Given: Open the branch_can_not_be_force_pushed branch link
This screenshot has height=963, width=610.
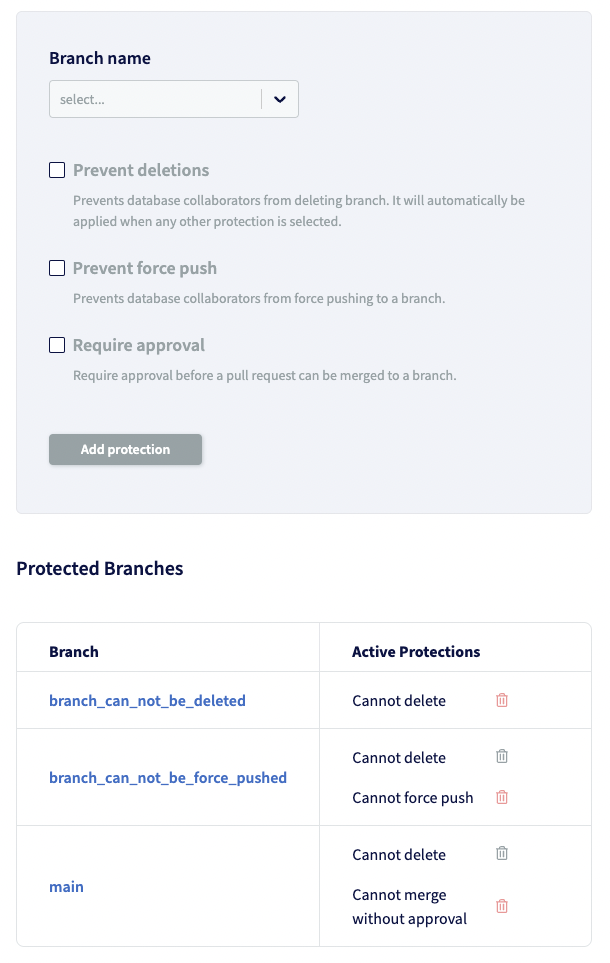Looking at the screenshot, I should tap(167, 777).
